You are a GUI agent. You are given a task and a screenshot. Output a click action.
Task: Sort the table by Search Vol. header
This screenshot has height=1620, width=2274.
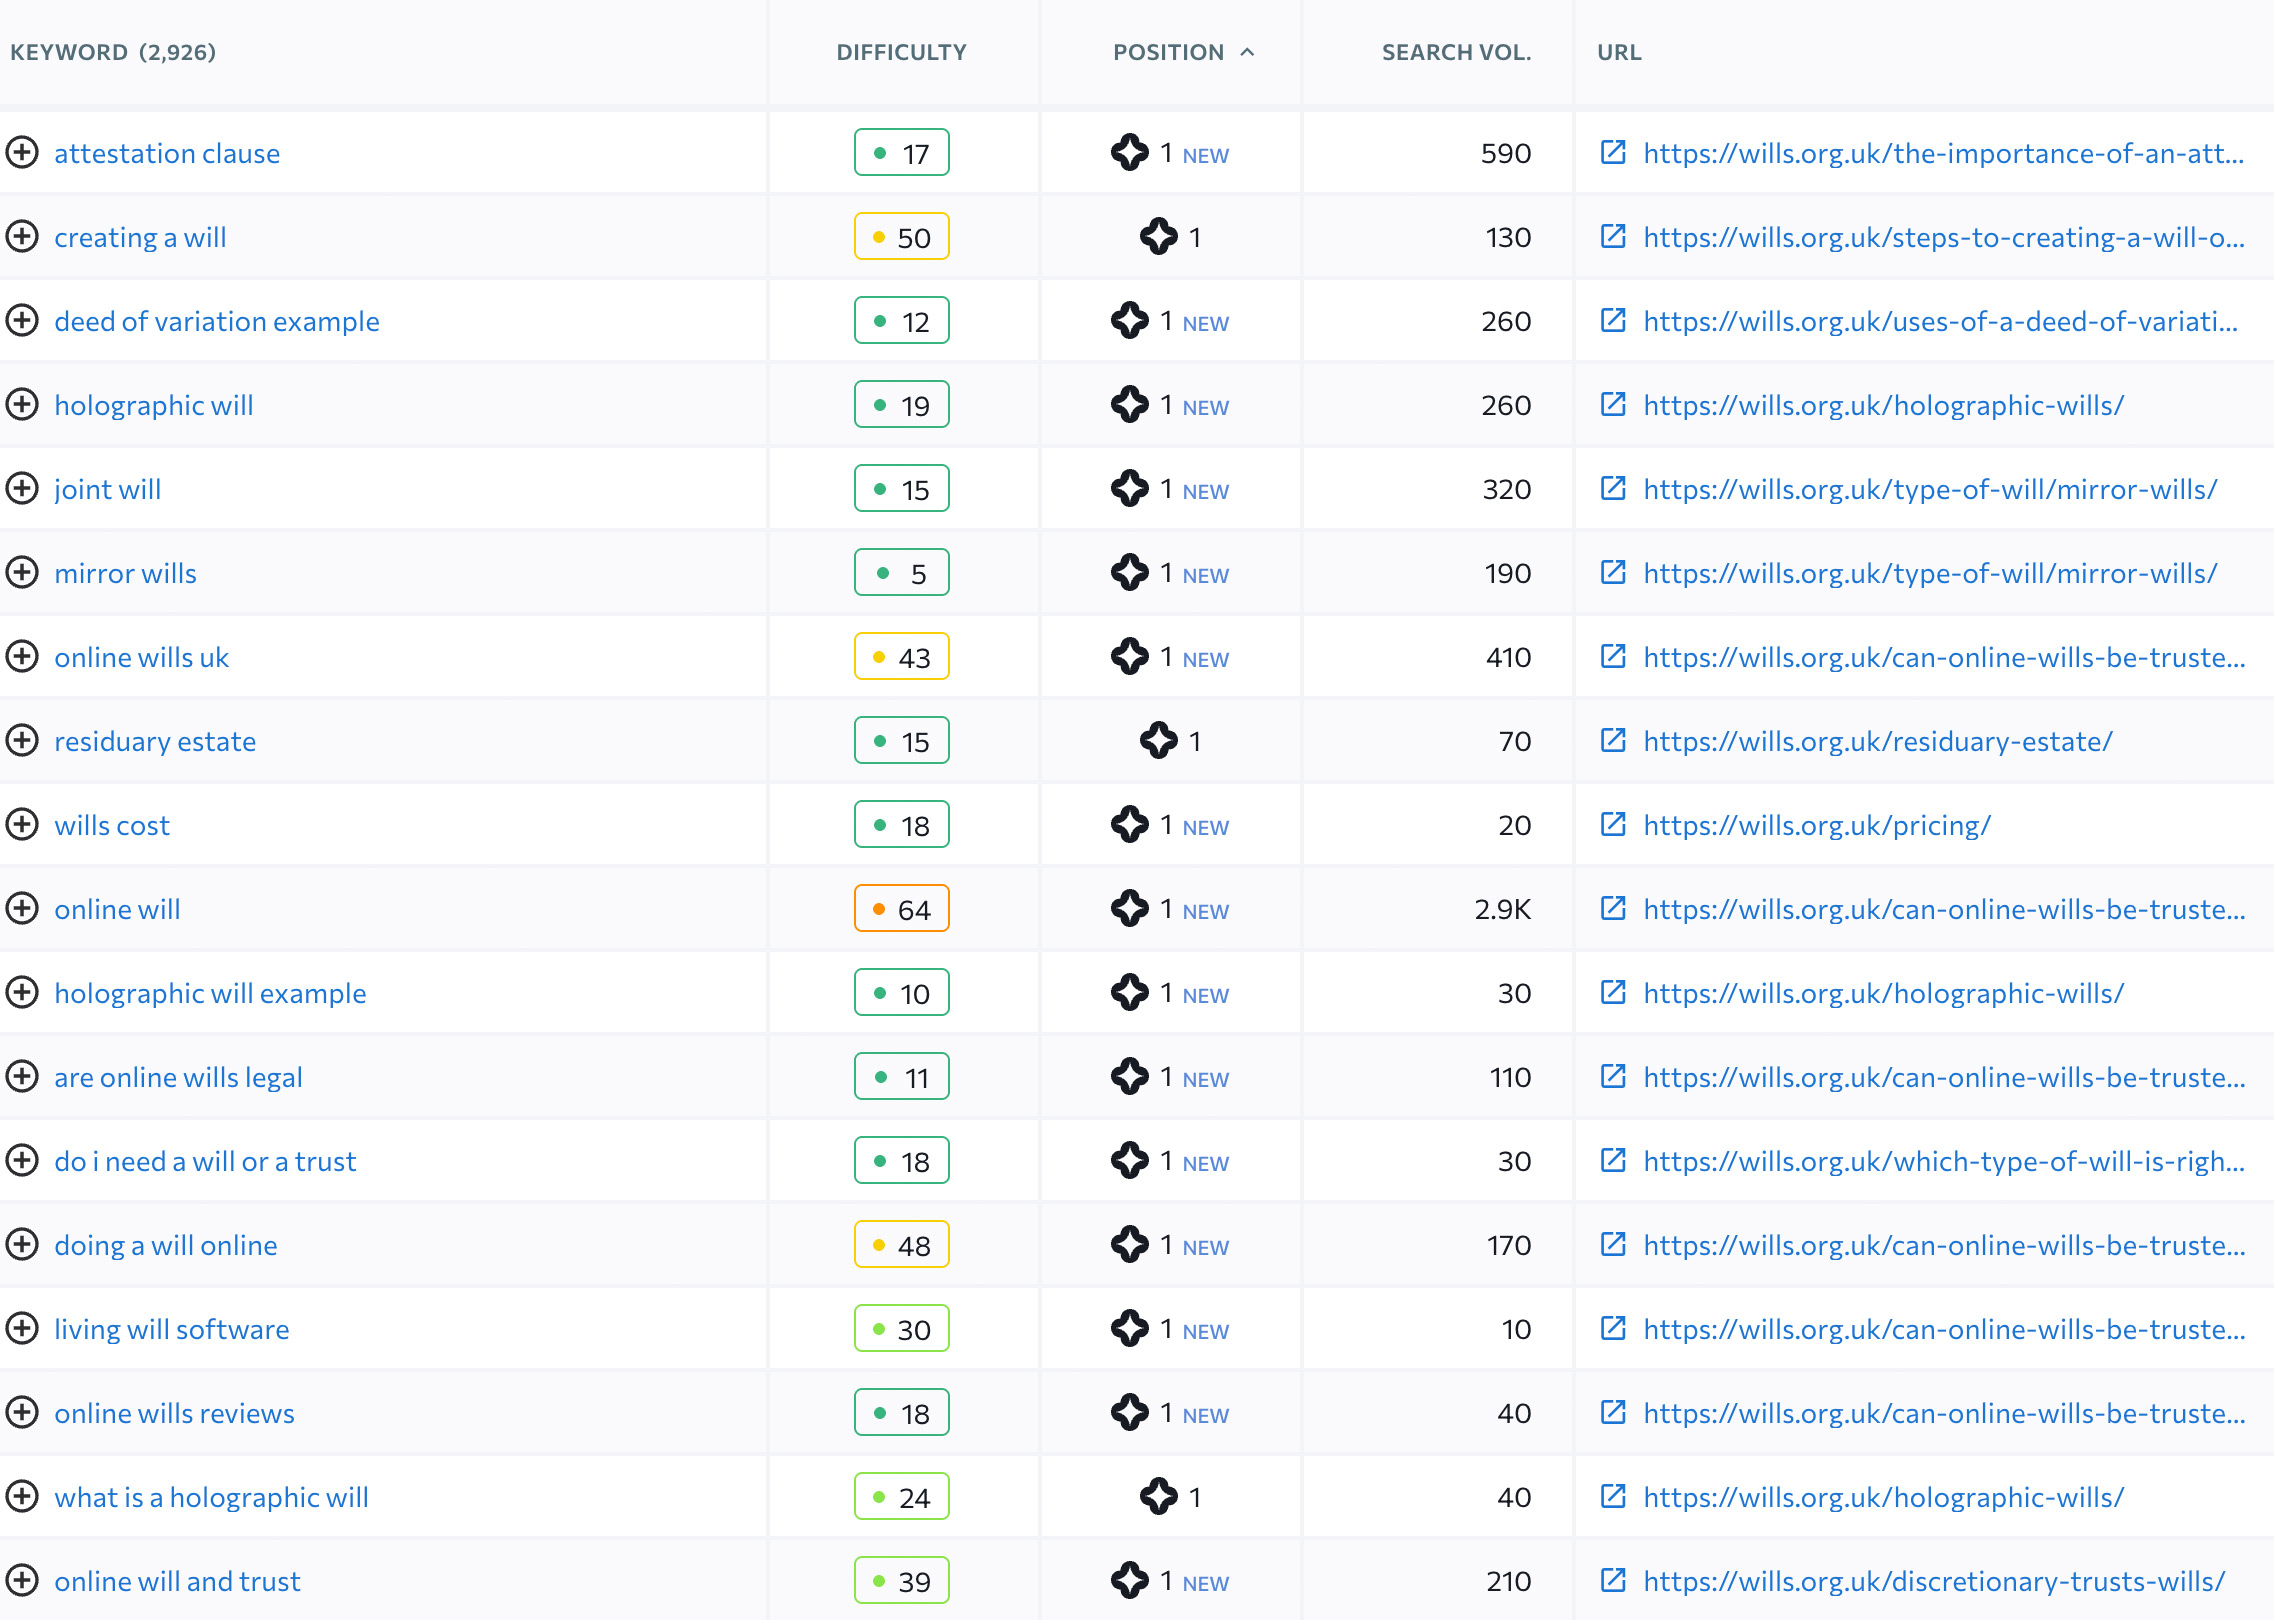coord(1456,52)
